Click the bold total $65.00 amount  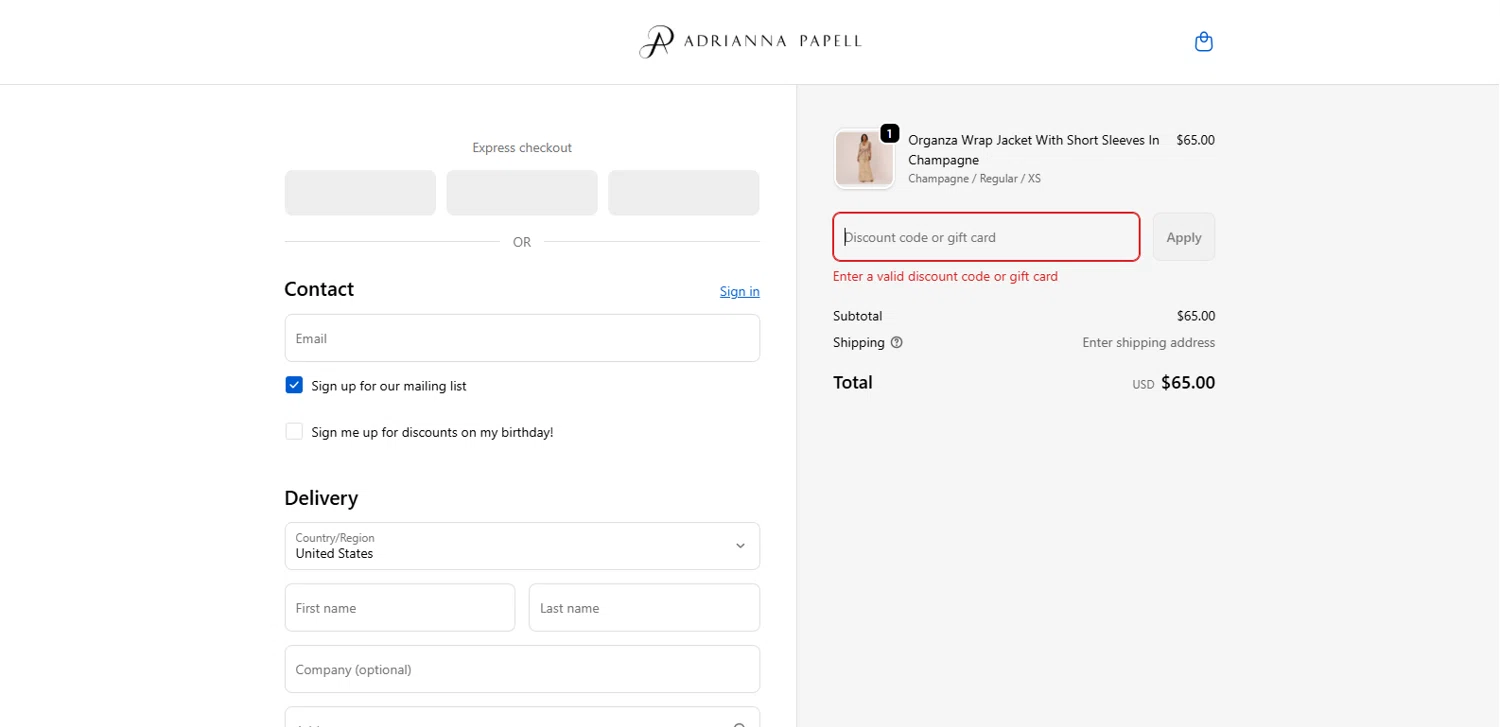pos(1188,382)
